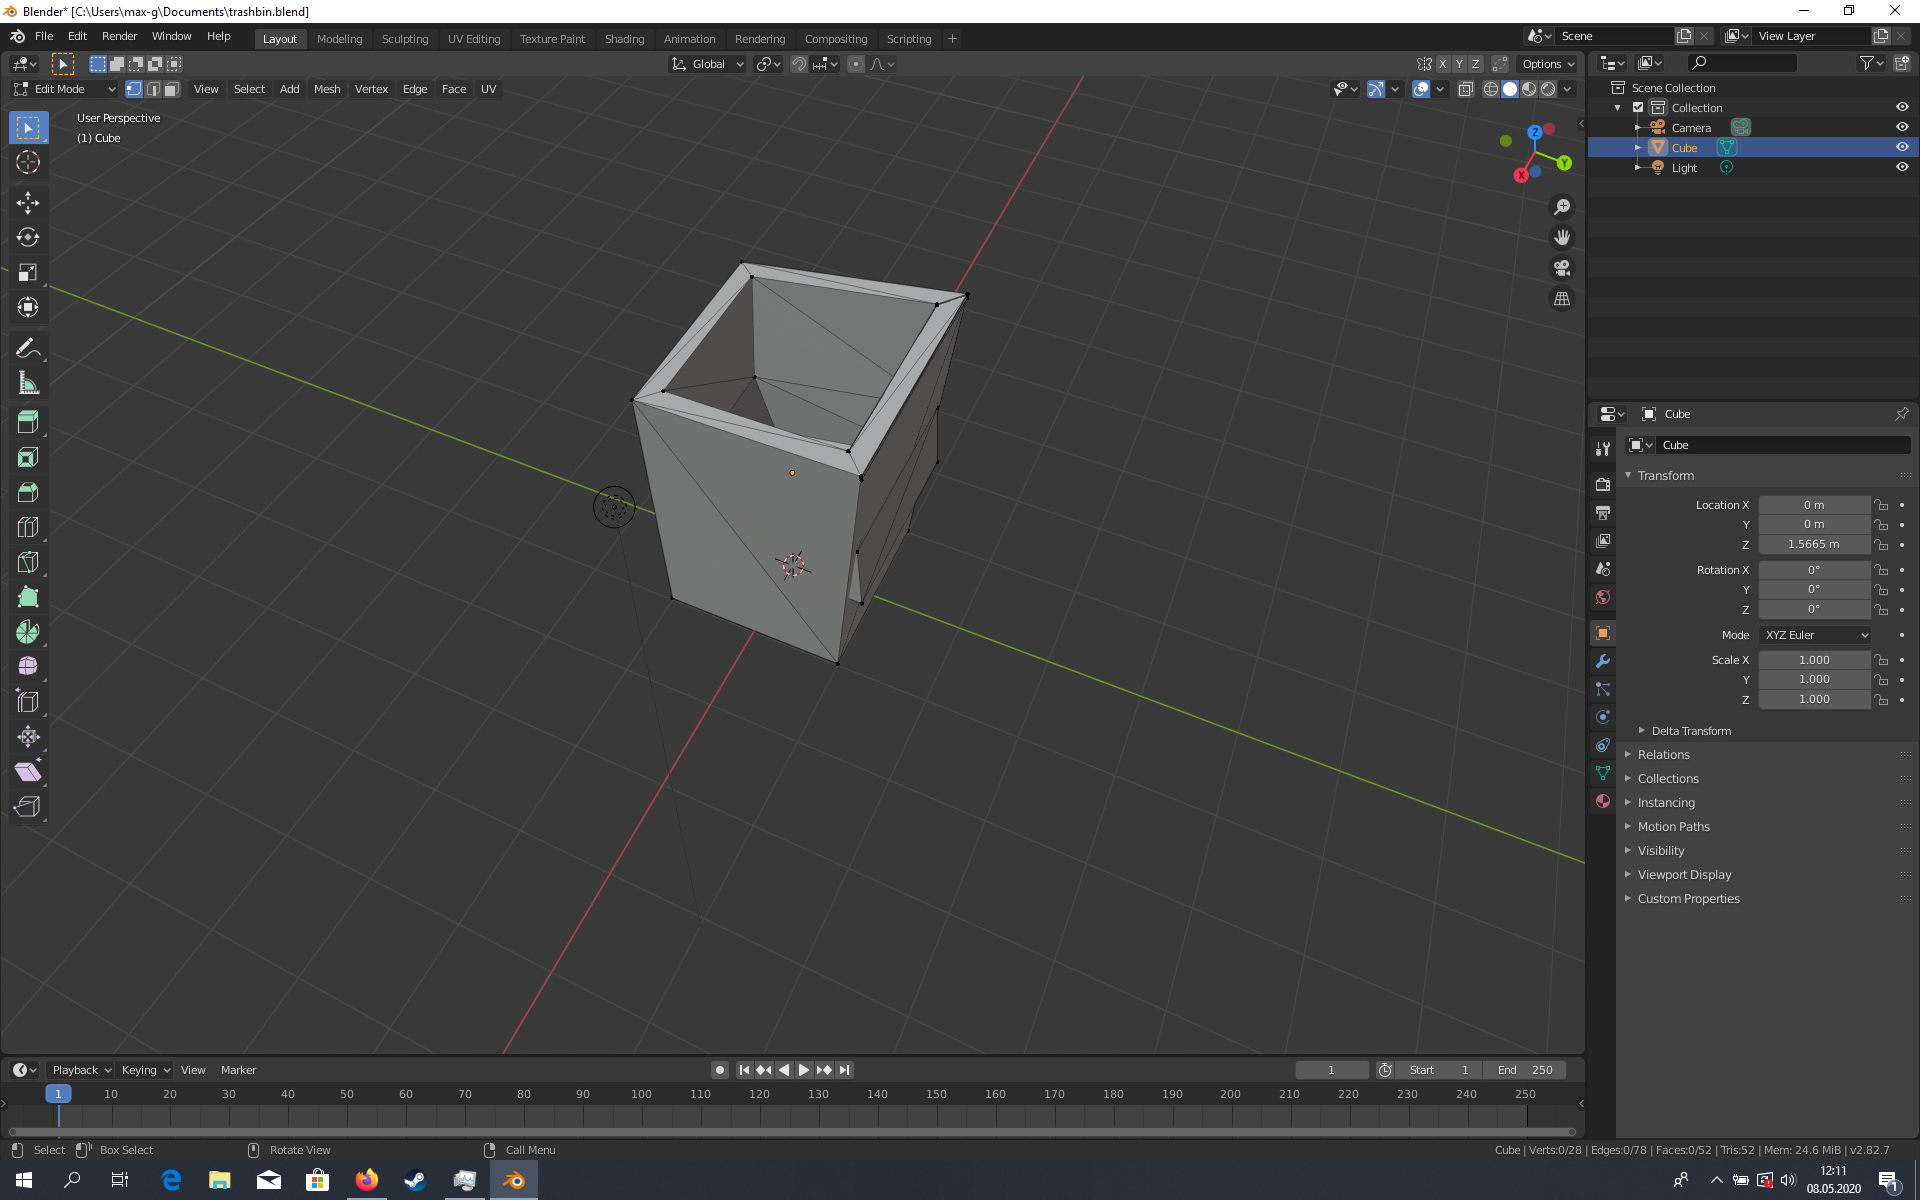1920x1200 pixels.
Task: Toggle the camera view icon
Action: pos(1561,268)
